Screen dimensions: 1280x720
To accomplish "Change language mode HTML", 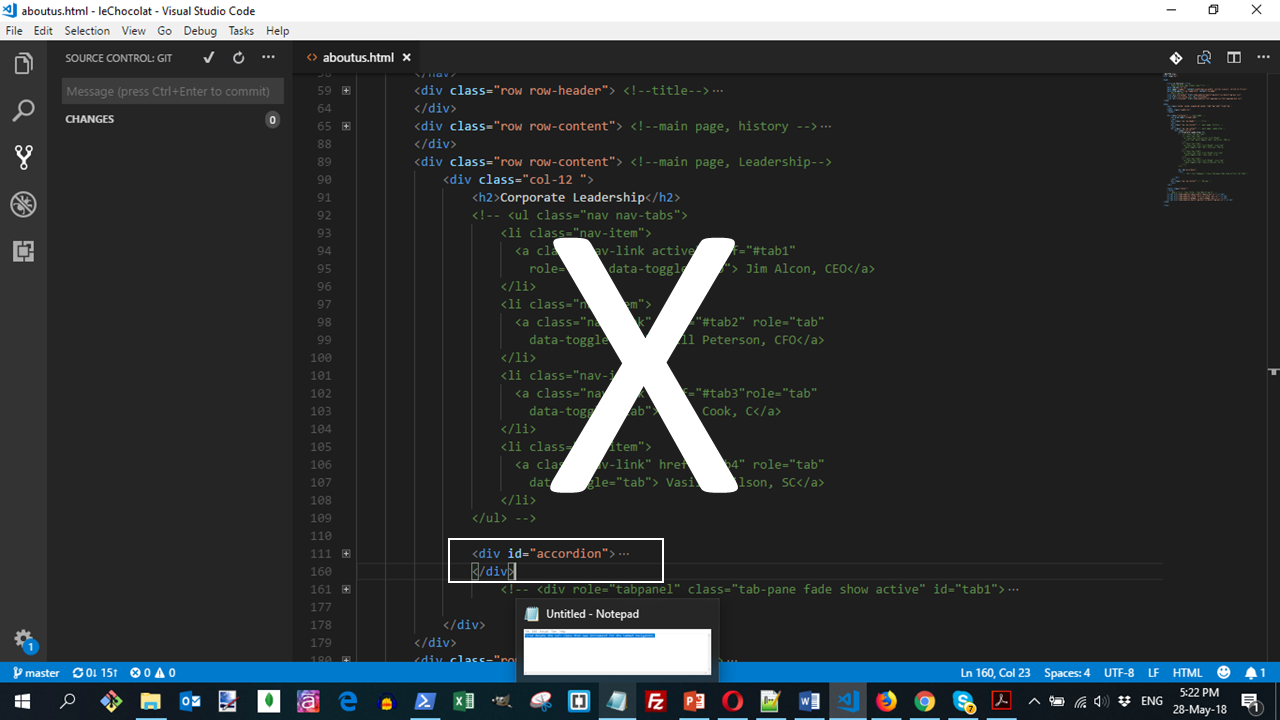I will click(x=1187, y=673).
